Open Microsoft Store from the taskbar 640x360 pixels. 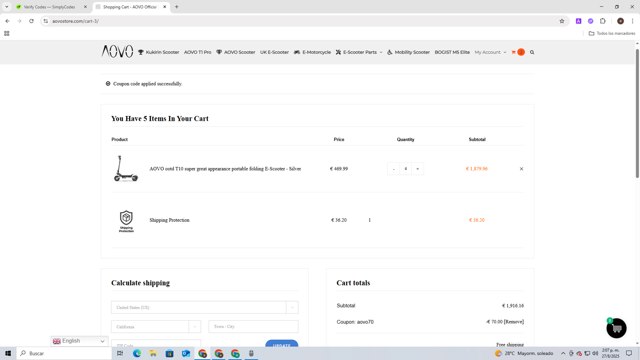[169, 353]
